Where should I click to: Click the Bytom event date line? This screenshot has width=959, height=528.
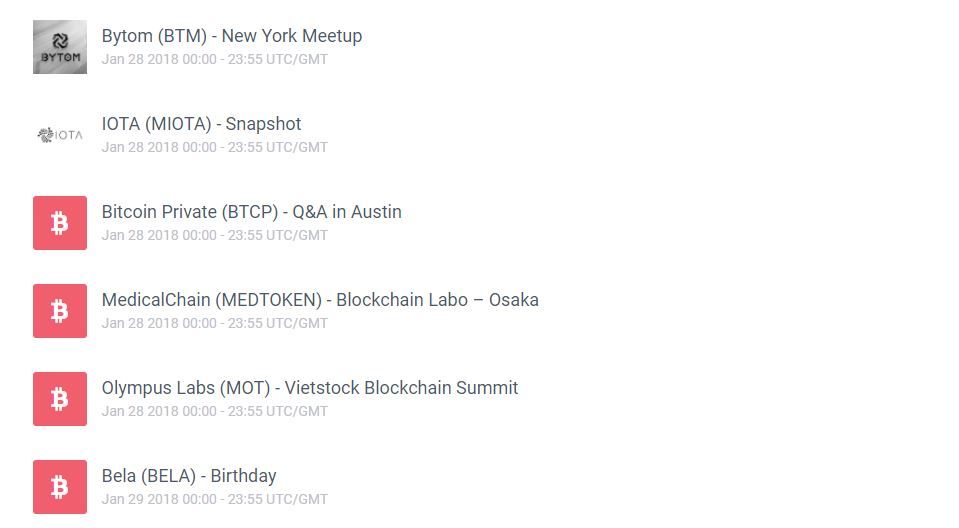click(215, 59)
